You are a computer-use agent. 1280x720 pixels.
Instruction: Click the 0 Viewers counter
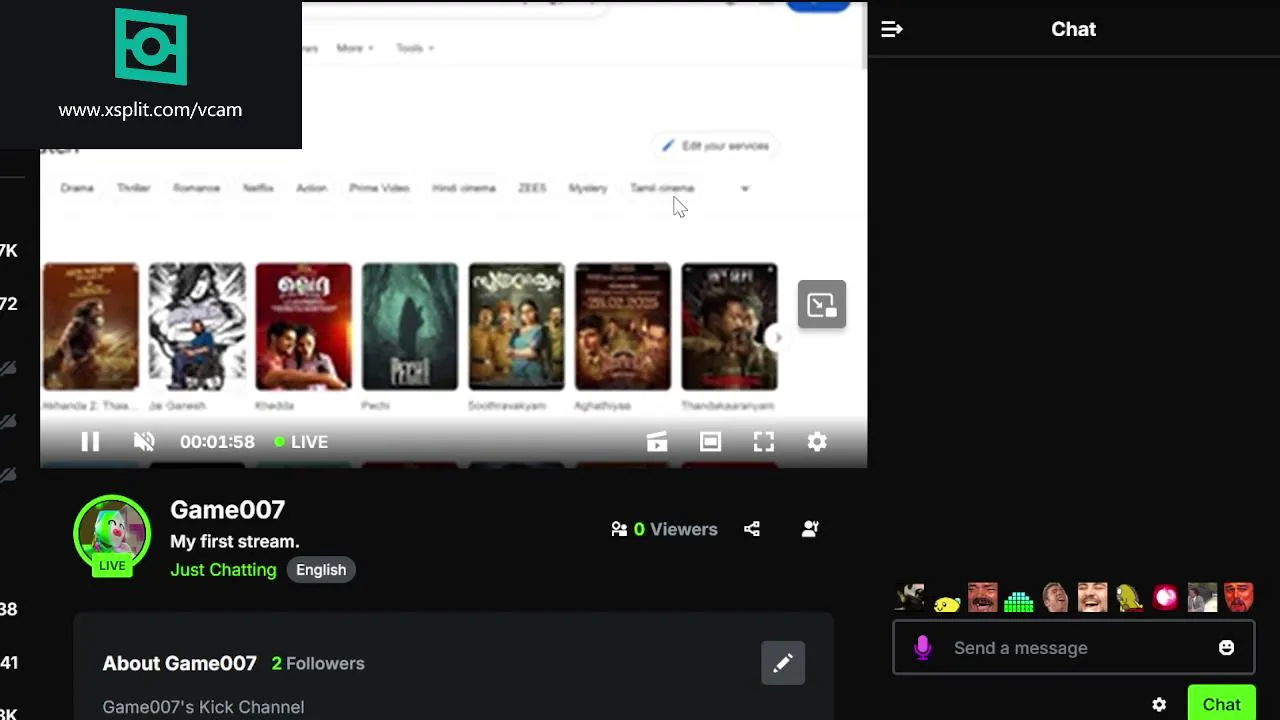[665, 529]
